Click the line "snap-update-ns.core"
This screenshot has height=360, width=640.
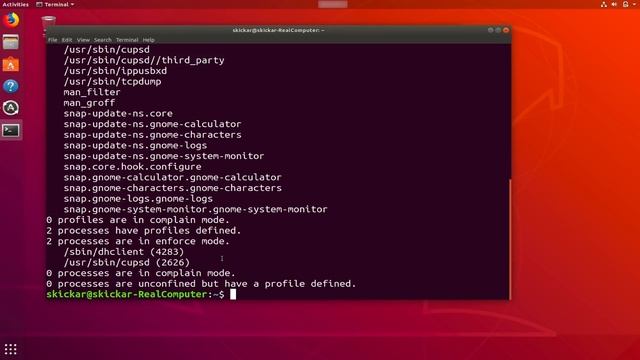click(118, 113)
